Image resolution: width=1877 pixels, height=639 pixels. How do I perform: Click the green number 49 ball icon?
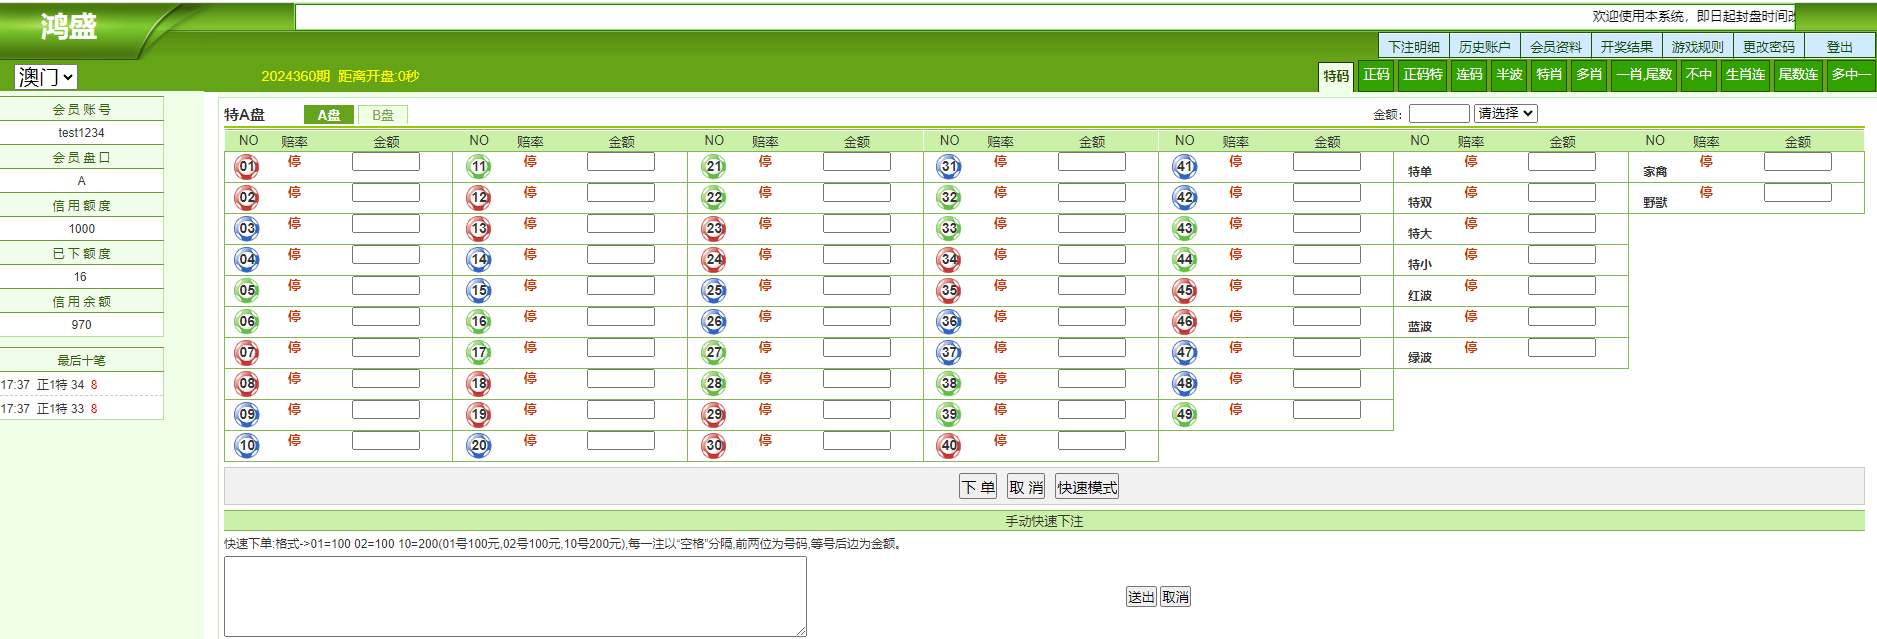(1185, 415)
